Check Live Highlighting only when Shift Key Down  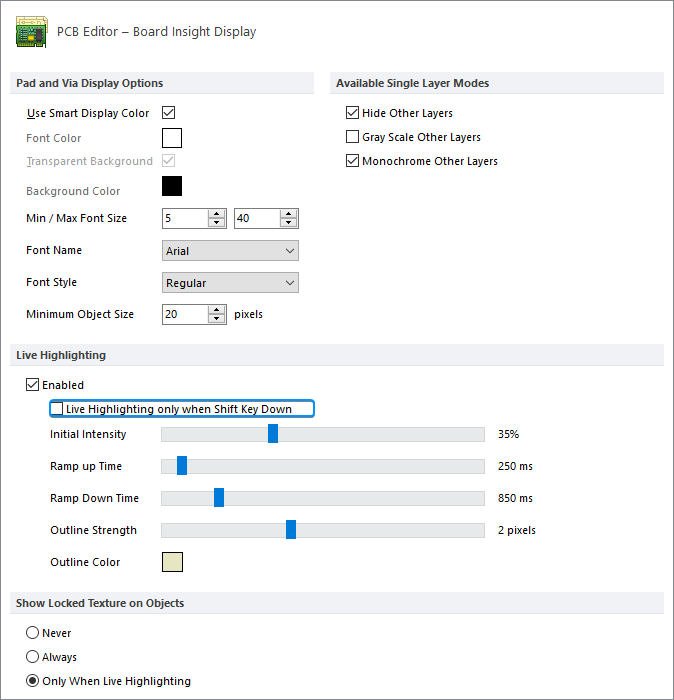coord(56,408)
